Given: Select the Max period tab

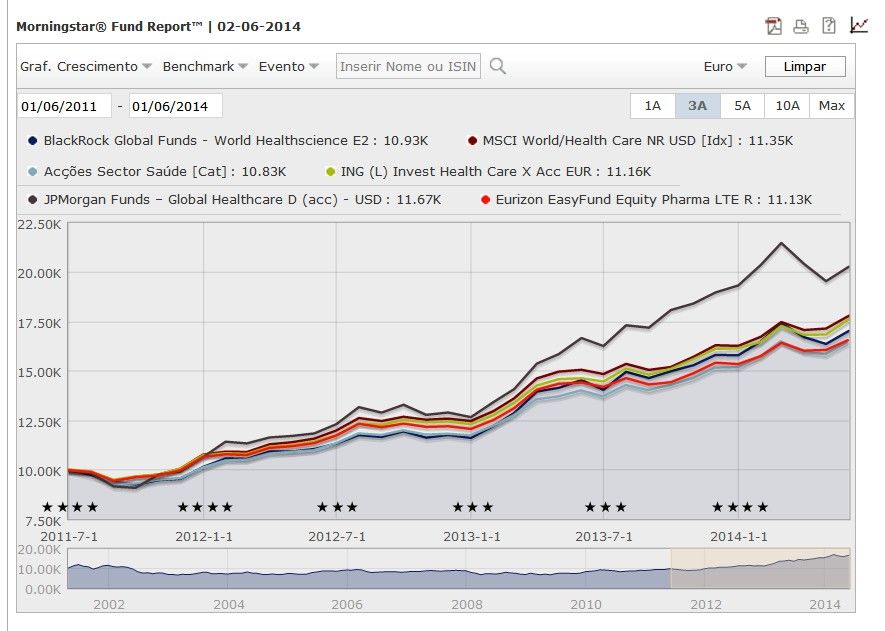Looking at the screenshot, I should (x=832, y=106).
